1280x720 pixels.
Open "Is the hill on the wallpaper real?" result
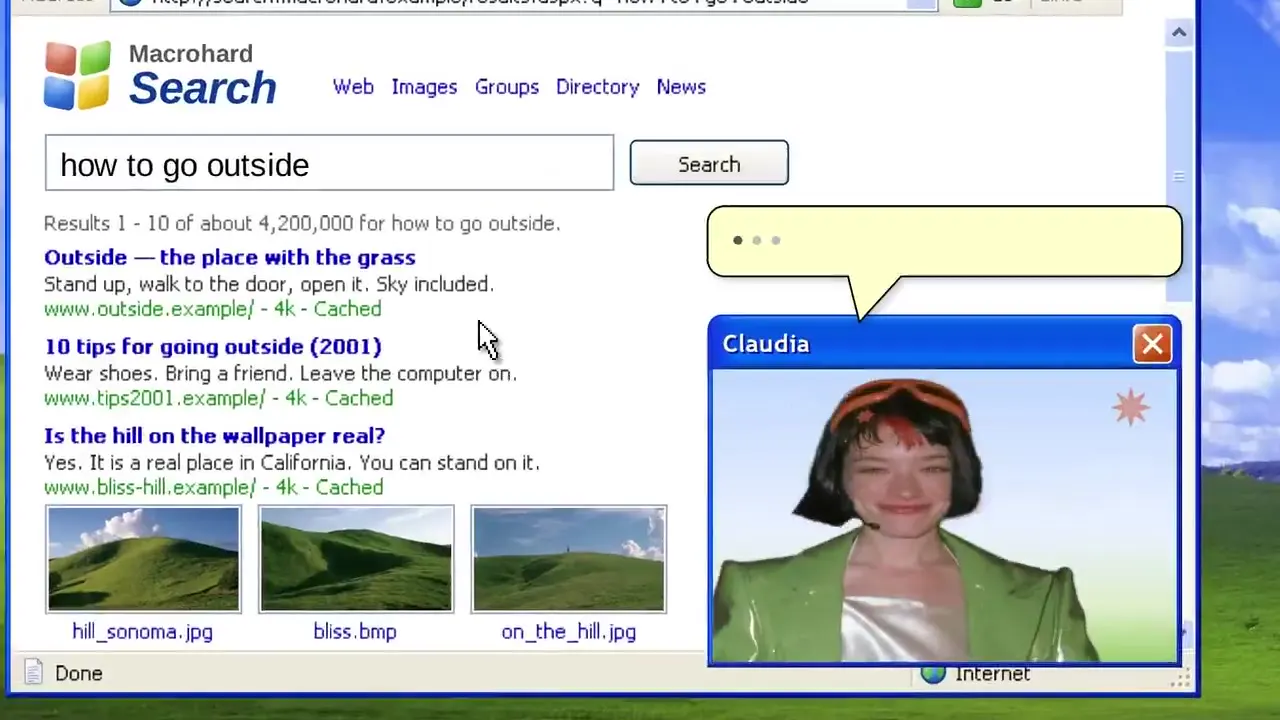click(214, 436)
